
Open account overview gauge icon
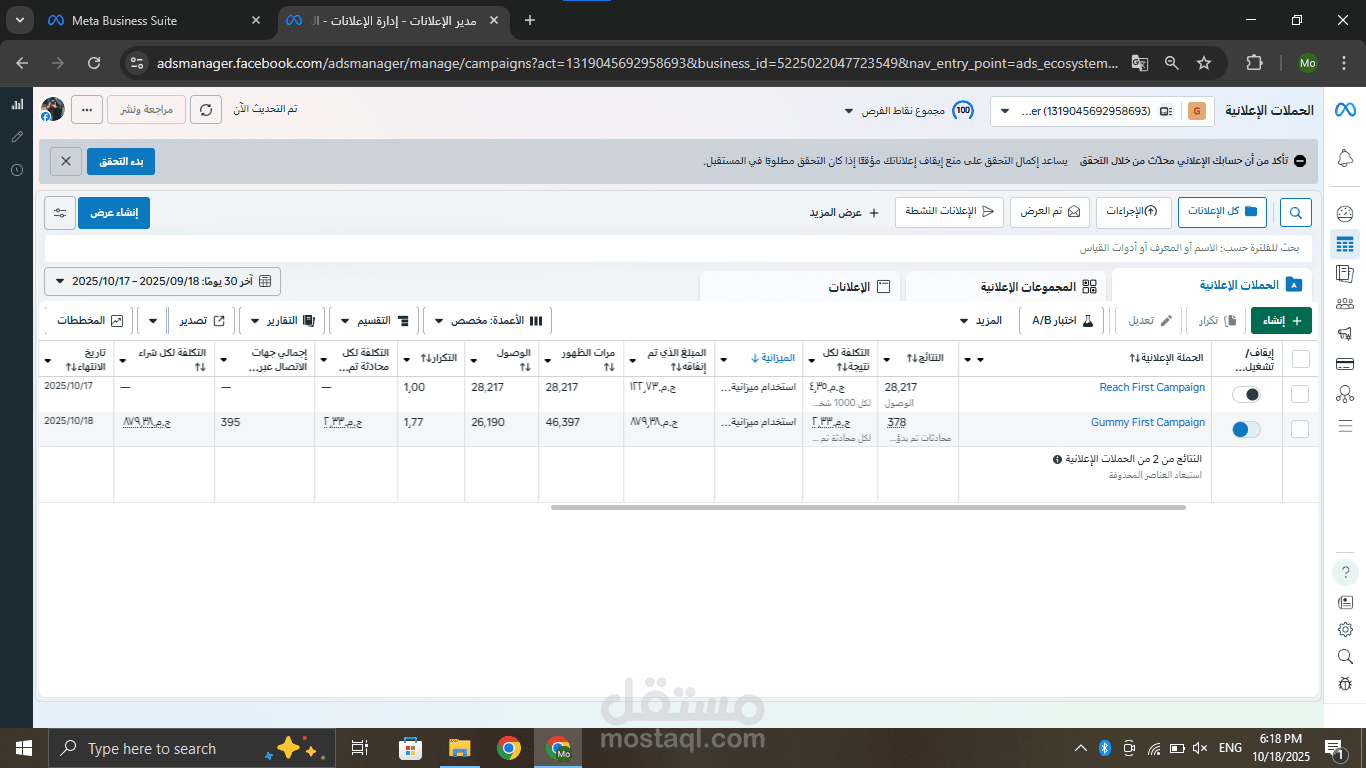click(1345, 214)
